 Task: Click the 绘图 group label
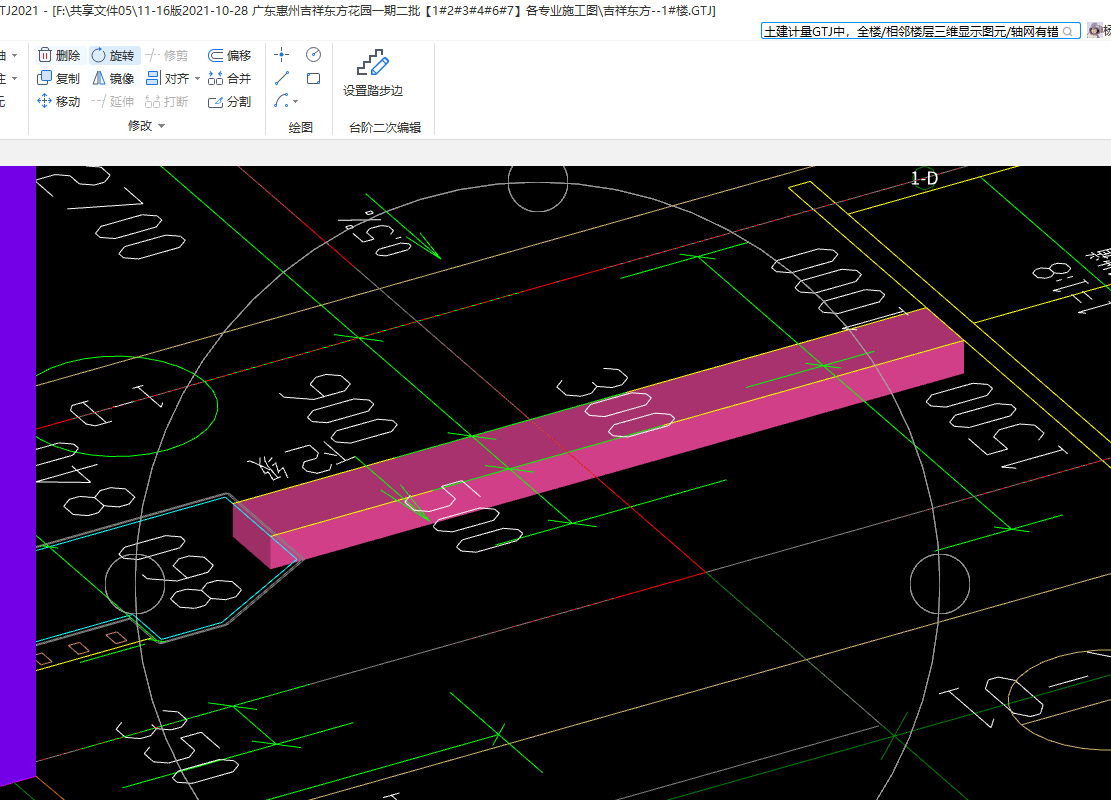(x=300, y=128)
